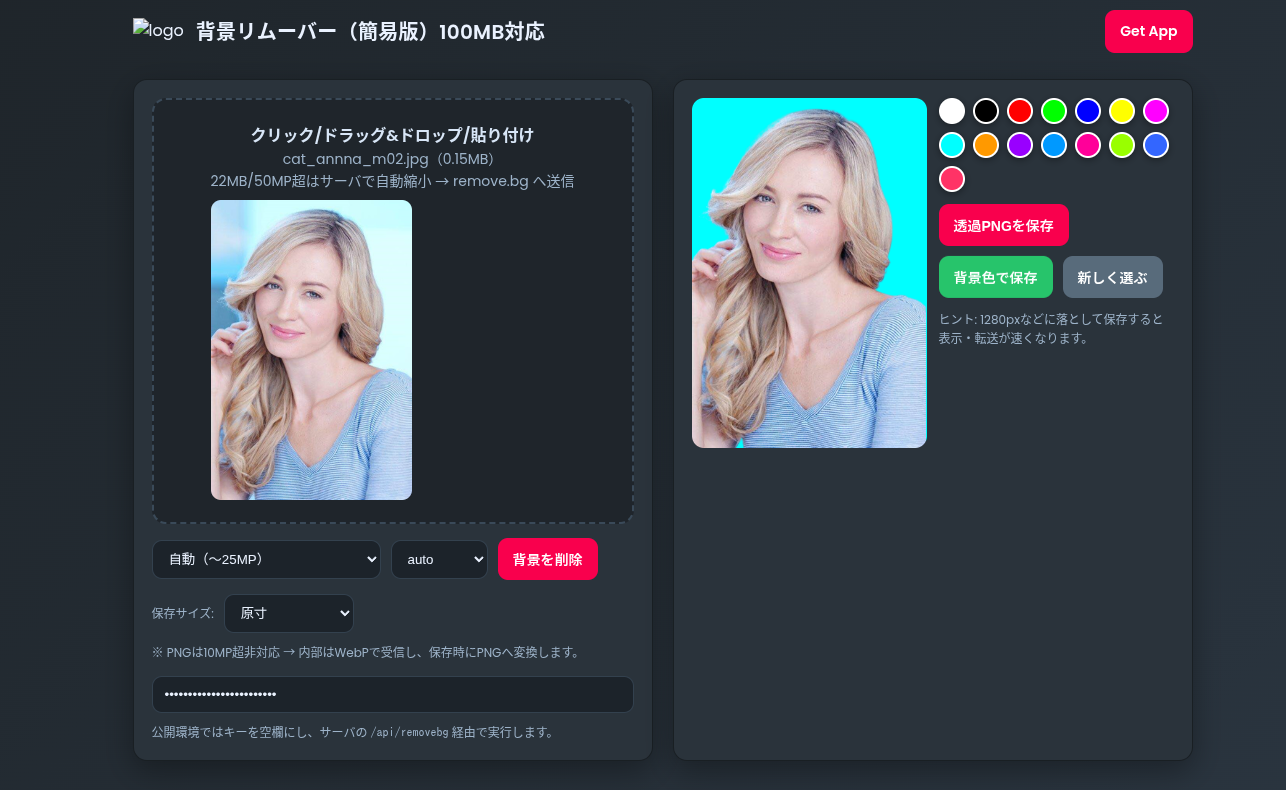Click the result preview with cyan background
Image resolution: width=1286 pixels, height=790 pixels.
[x=809, y=273]
